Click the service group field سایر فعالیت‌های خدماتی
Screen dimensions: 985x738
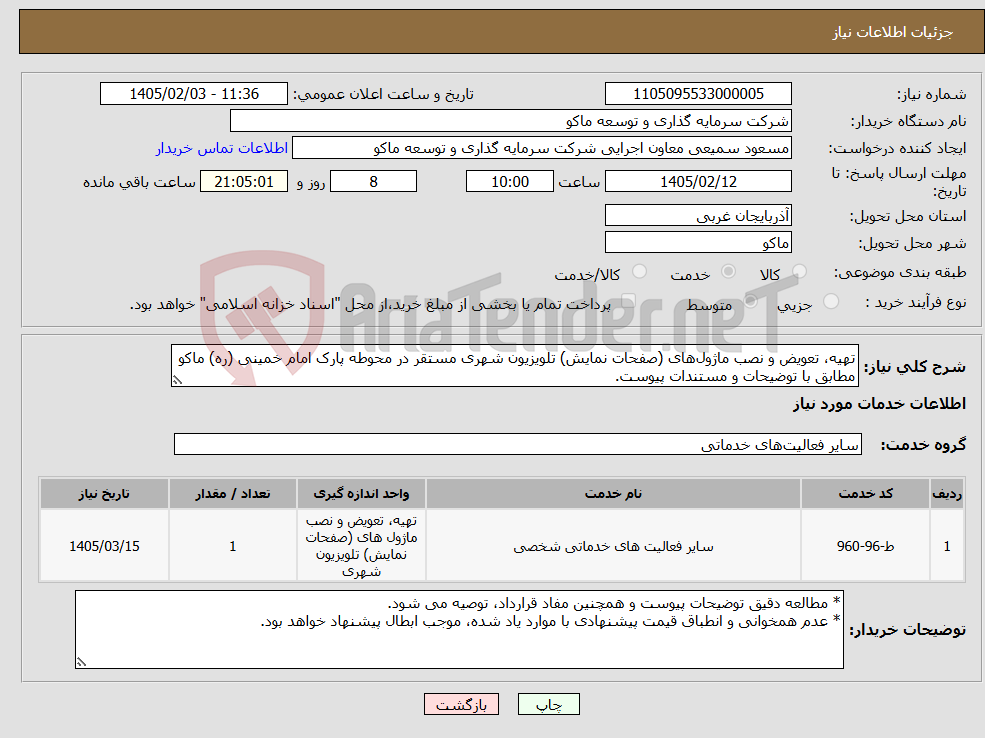[x=518, y=444]
